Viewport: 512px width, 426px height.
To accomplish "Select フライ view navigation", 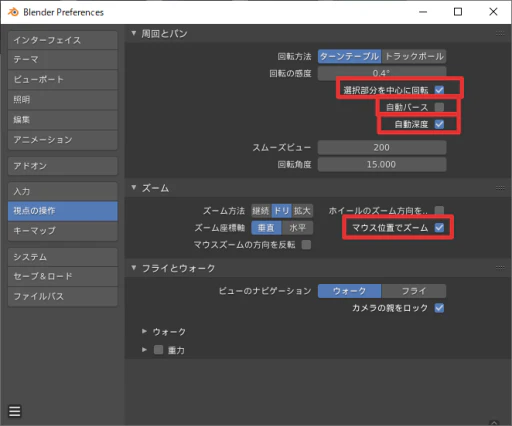I will pyautogui.click(x=414, y=291).
